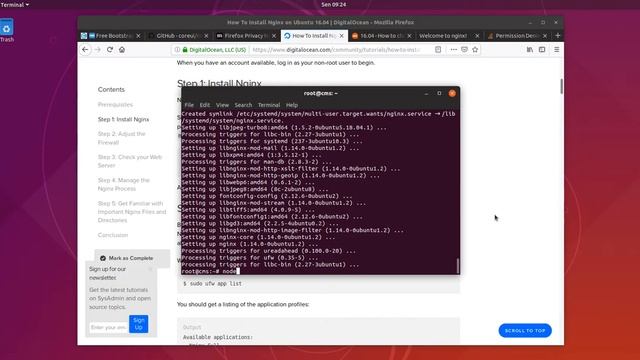Jump to Step 2: Adjust the Firewall
The image size is (640, 360).
pos(122,138)
